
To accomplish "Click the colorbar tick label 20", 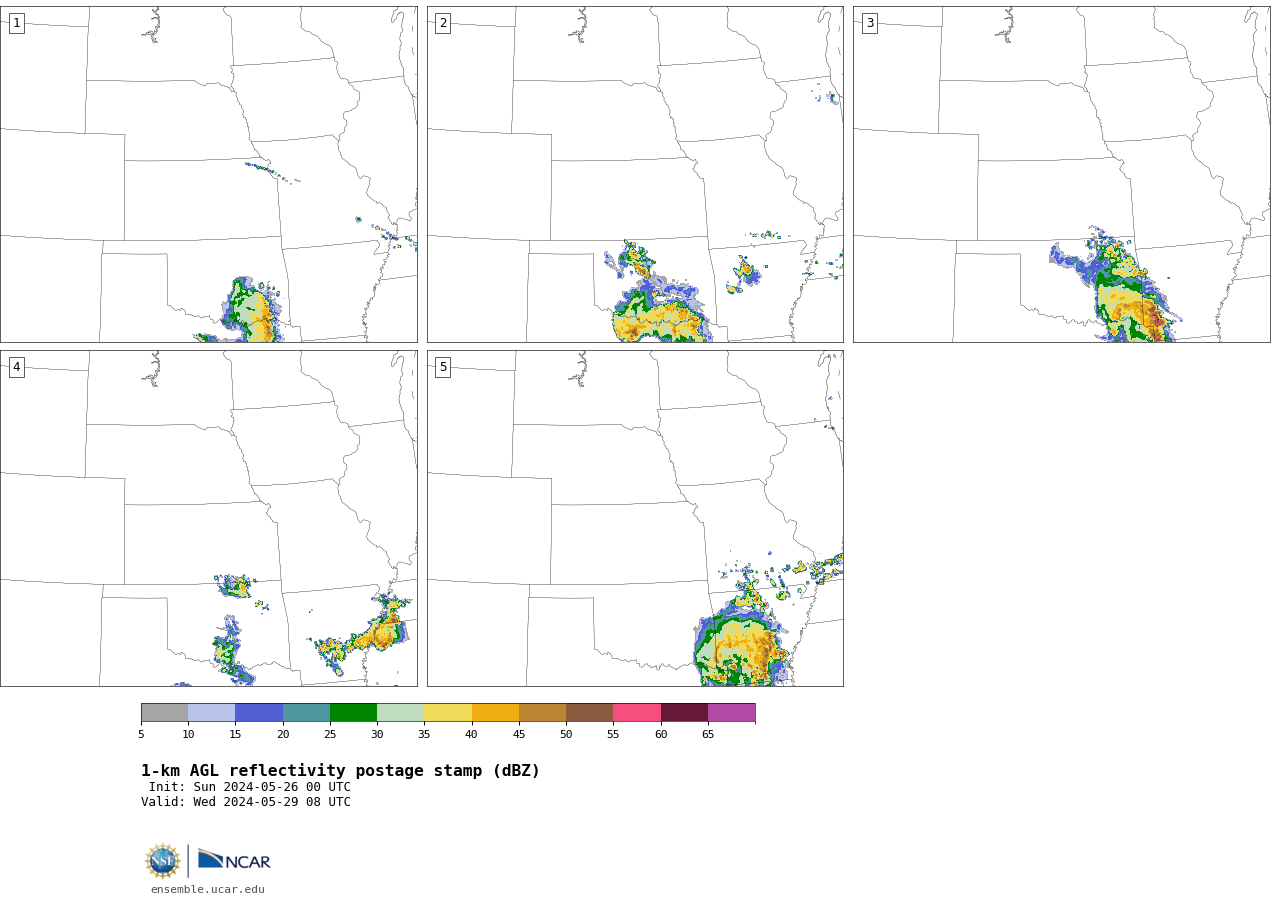I will (x=283, y=734).
